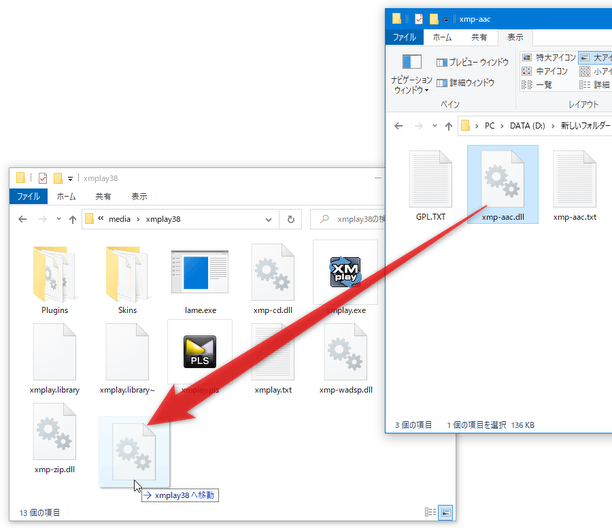
Task: Expand chevron after media in xmplay38 address
Action: coord(138,219)
